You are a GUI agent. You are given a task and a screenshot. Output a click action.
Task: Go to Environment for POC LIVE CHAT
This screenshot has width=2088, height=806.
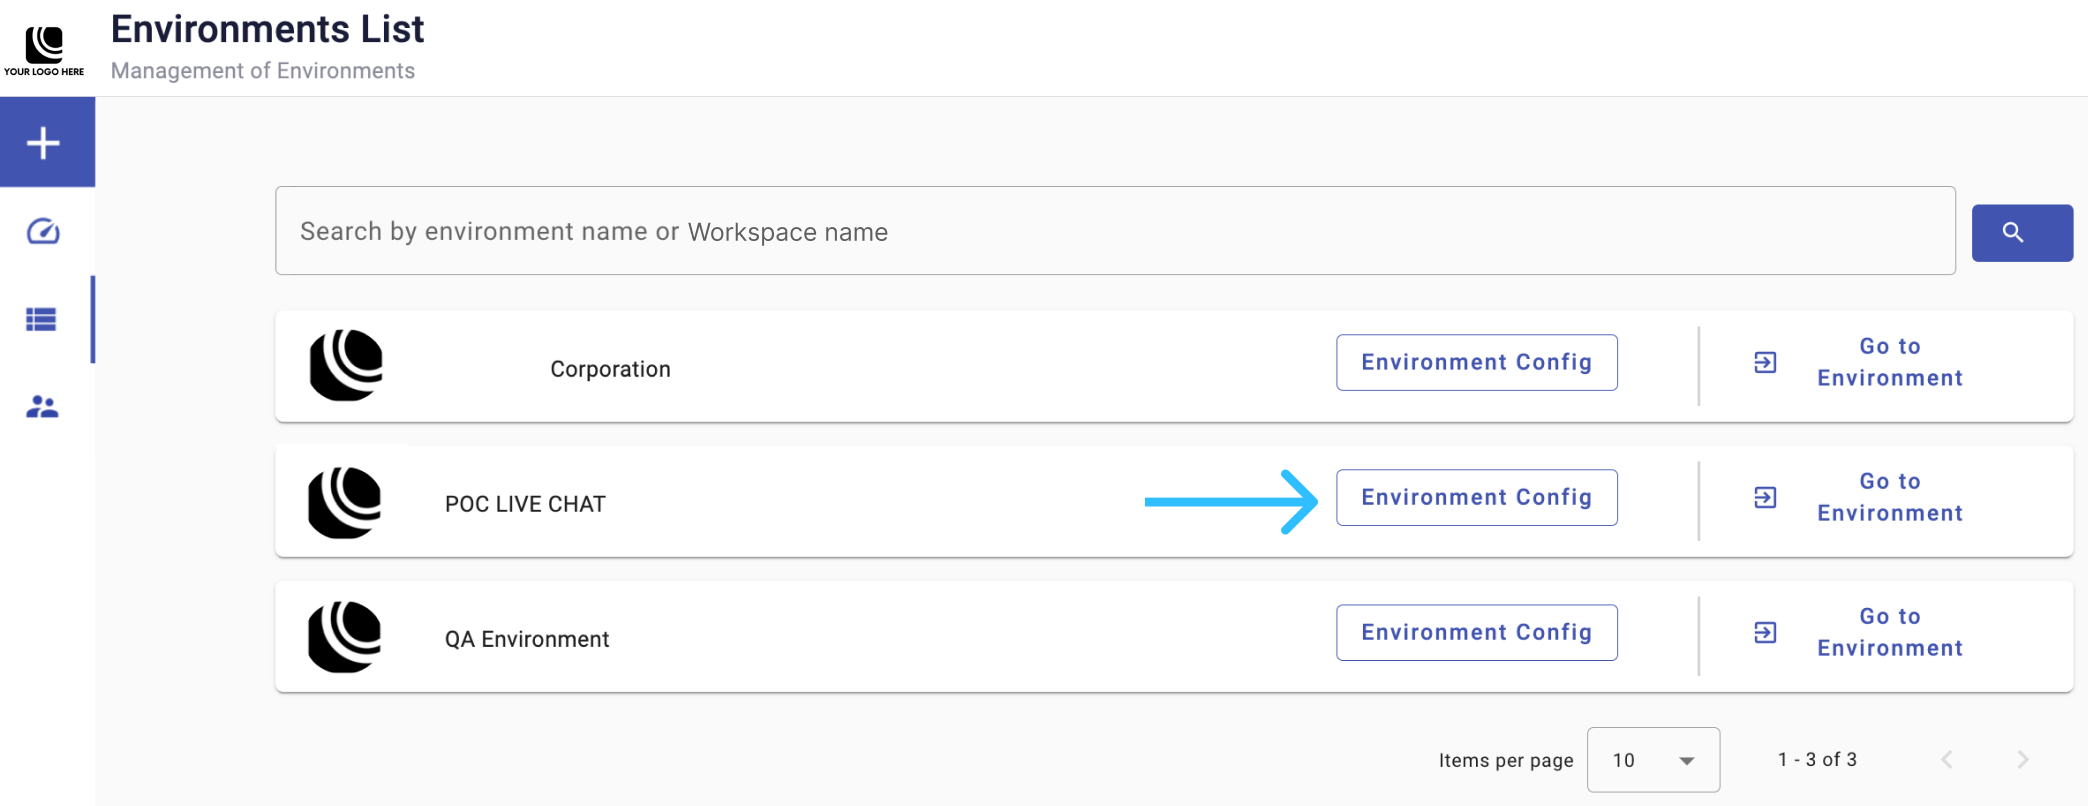point(1860,497)
